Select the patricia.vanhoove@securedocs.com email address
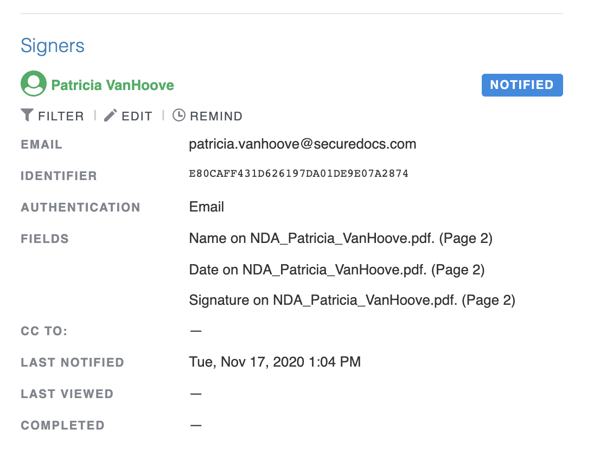Screen dimensions: 600x474 point(302,144)
